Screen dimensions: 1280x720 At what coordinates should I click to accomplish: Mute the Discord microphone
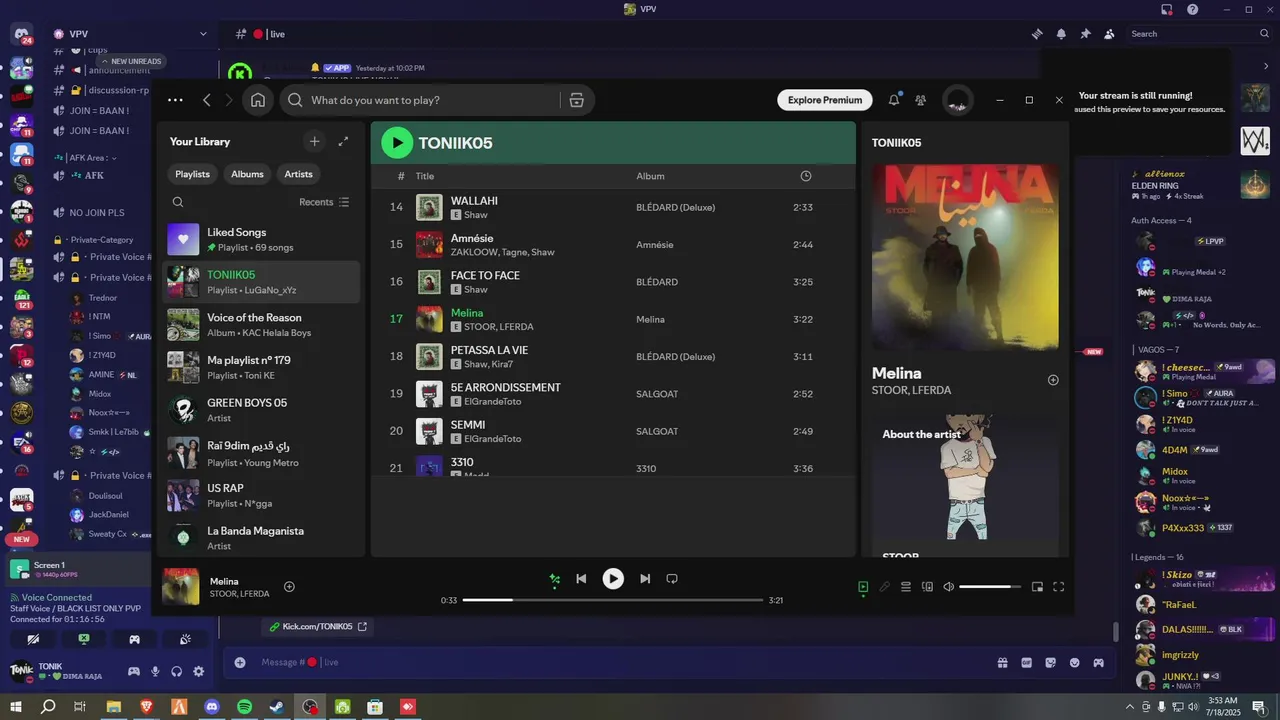155,672
